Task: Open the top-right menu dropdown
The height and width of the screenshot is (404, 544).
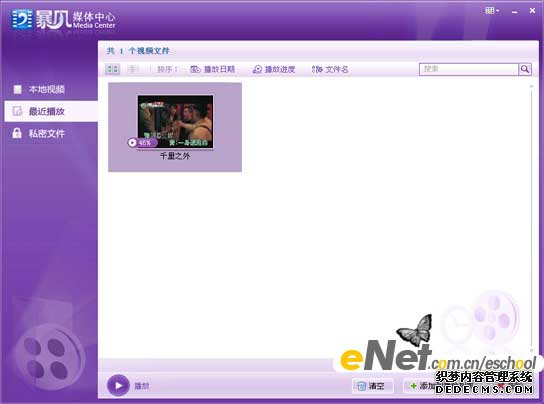Action: pyautogui.click(x=492, y=11)
